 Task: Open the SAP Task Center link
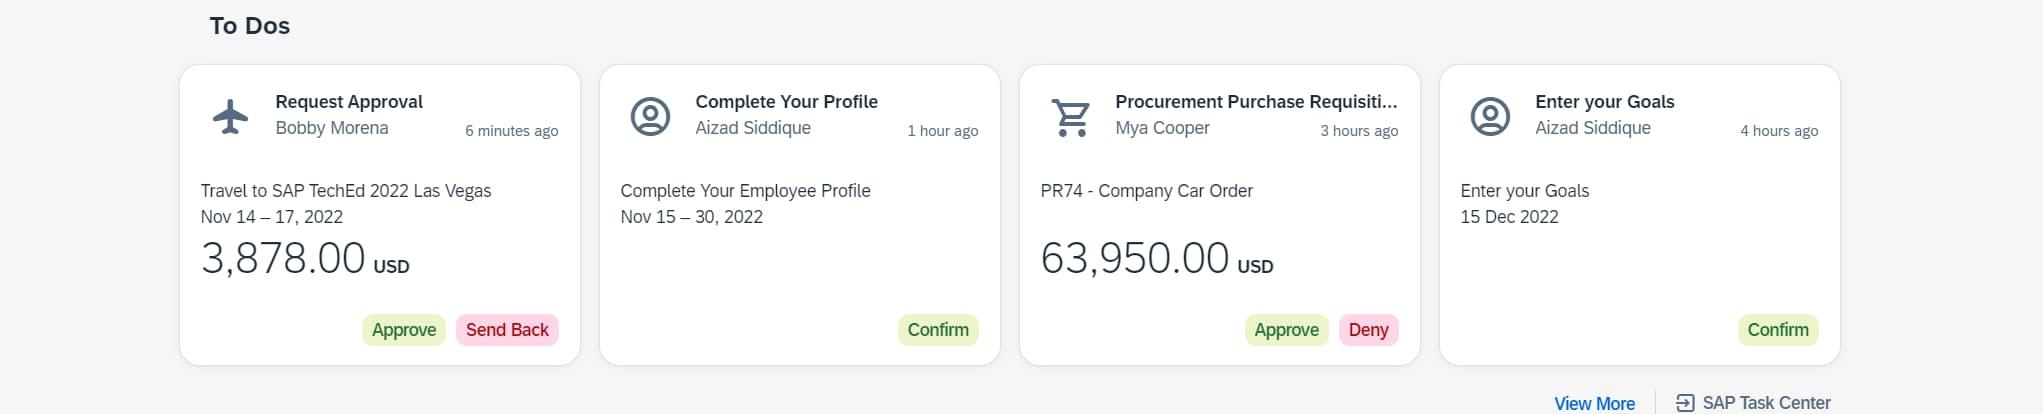click(1766, 403)
